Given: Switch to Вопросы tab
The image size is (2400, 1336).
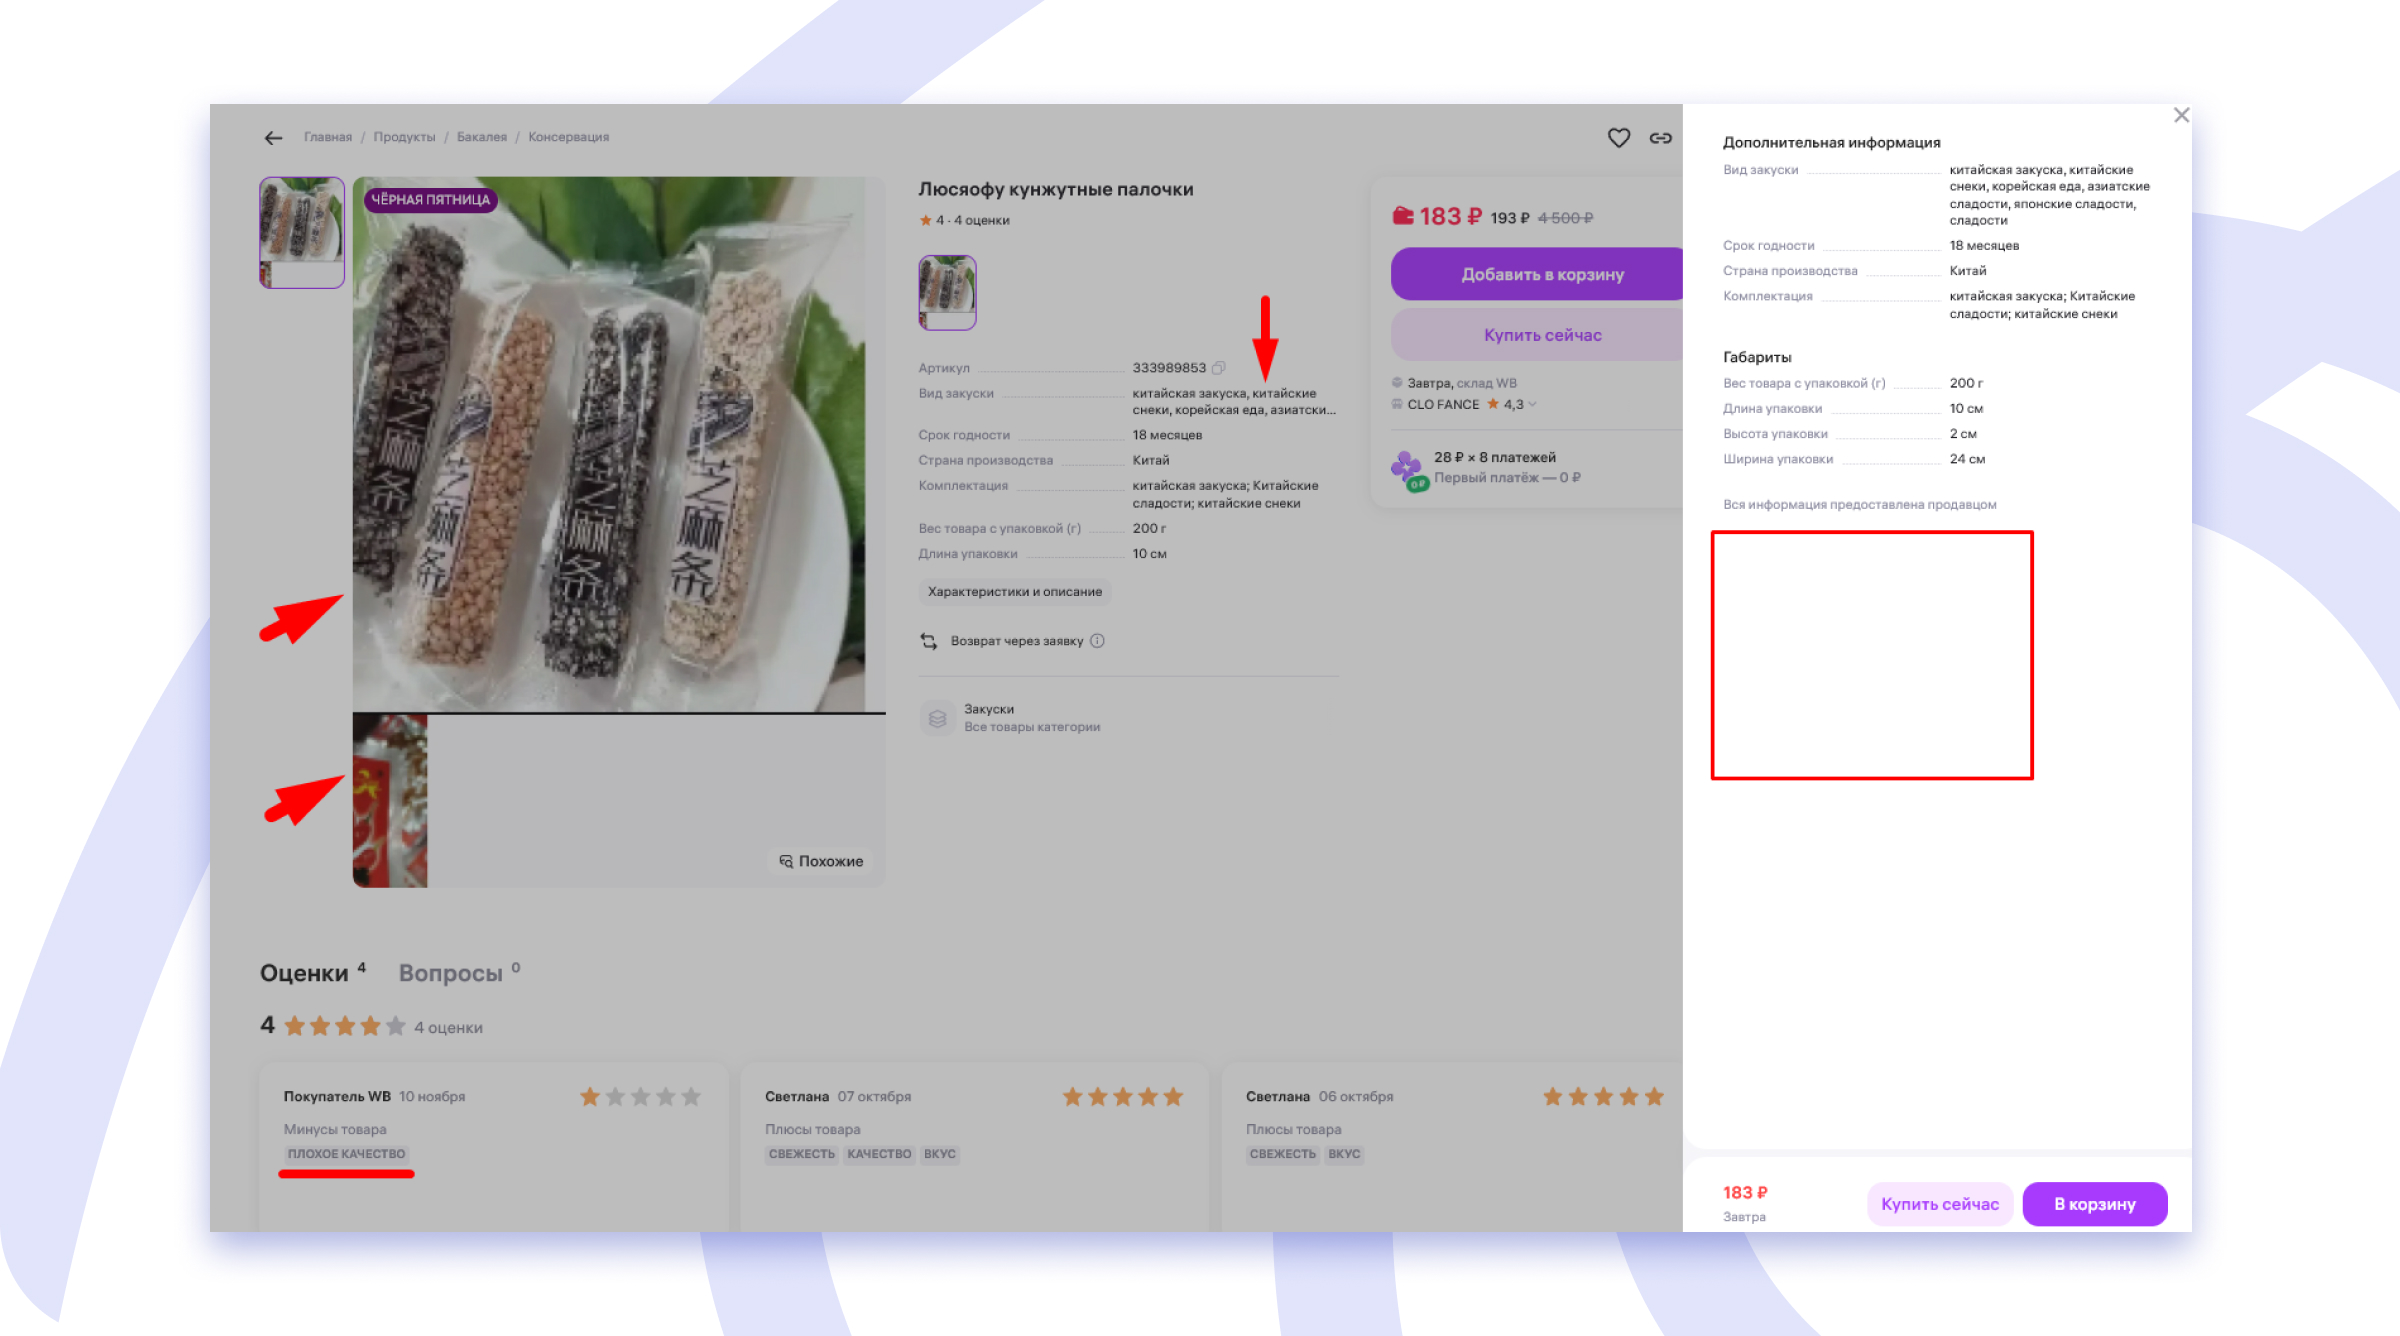Looking at the screenshot, I should tap(451, 973).
